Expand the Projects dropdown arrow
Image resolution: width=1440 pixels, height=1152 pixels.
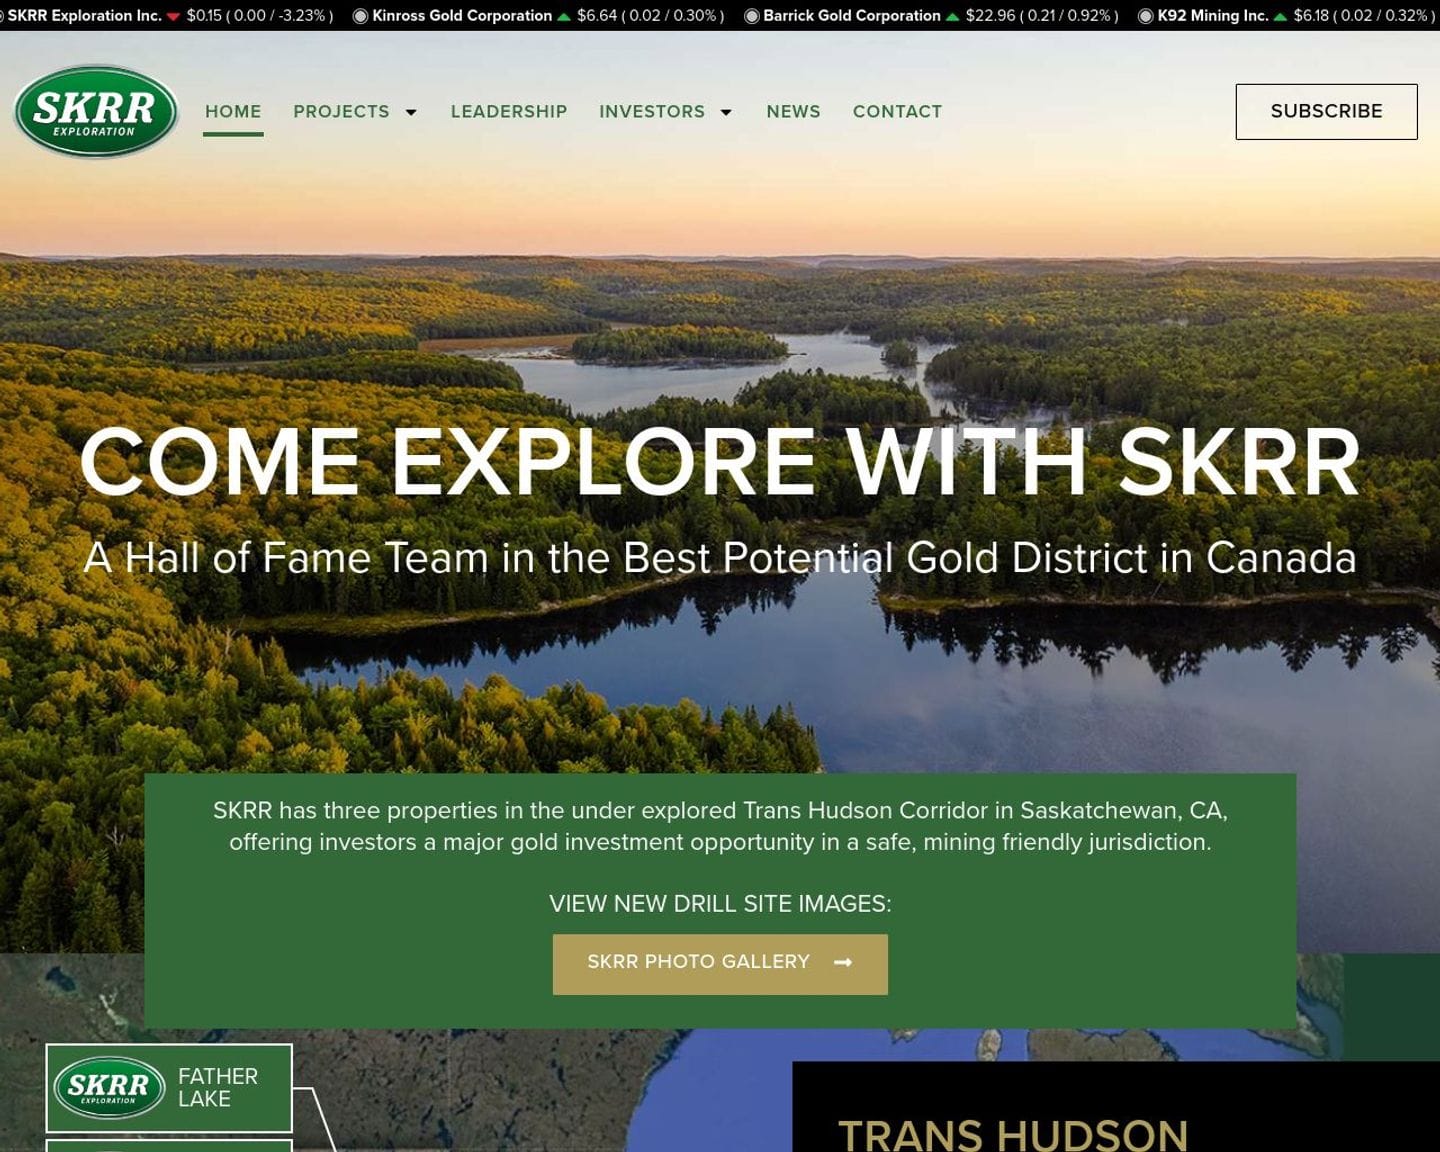click(411, 112)
